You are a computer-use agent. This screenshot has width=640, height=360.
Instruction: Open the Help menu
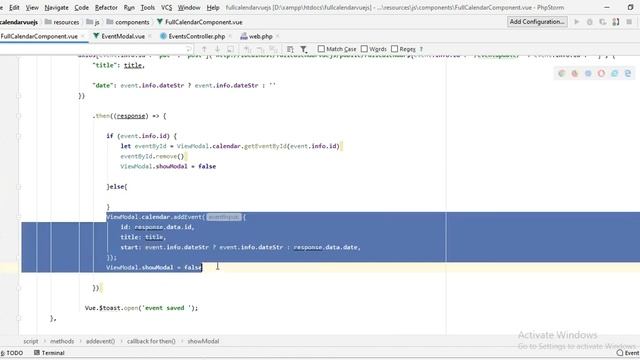pyautogui.click(x=213, y=7)
